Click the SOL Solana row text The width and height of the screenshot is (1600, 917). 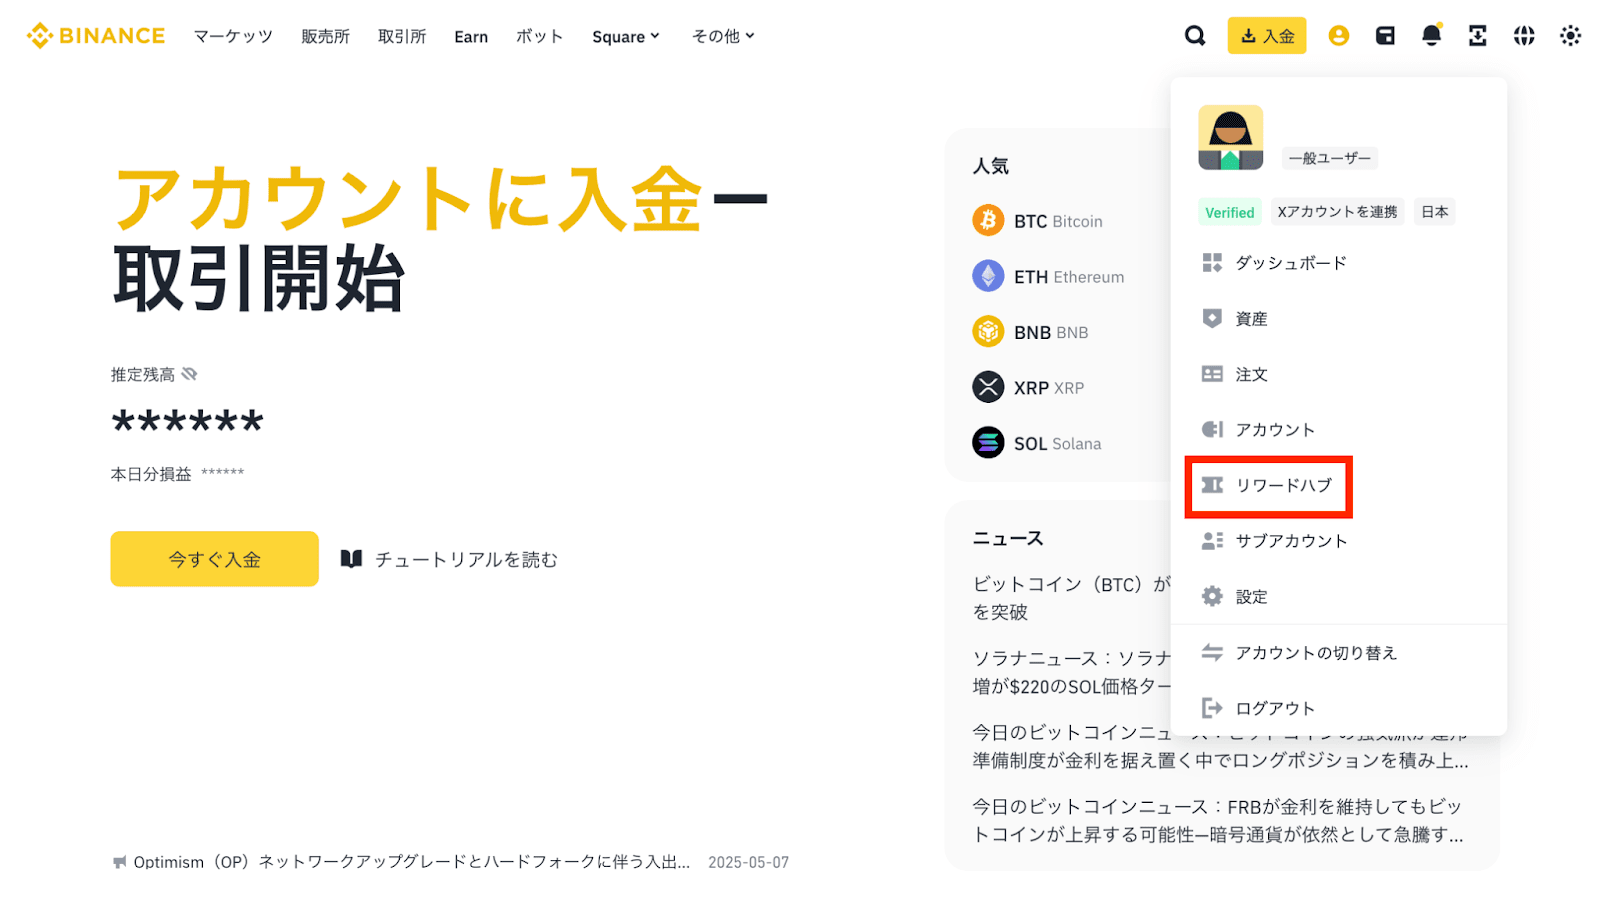tap(1057, 444)
